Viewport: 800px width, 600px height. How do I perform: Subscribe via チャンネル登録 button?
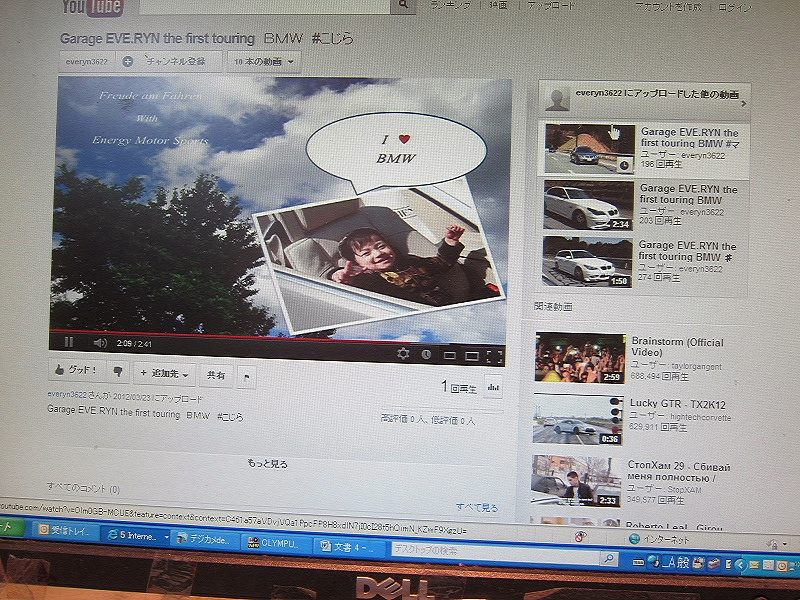point(169,61)
